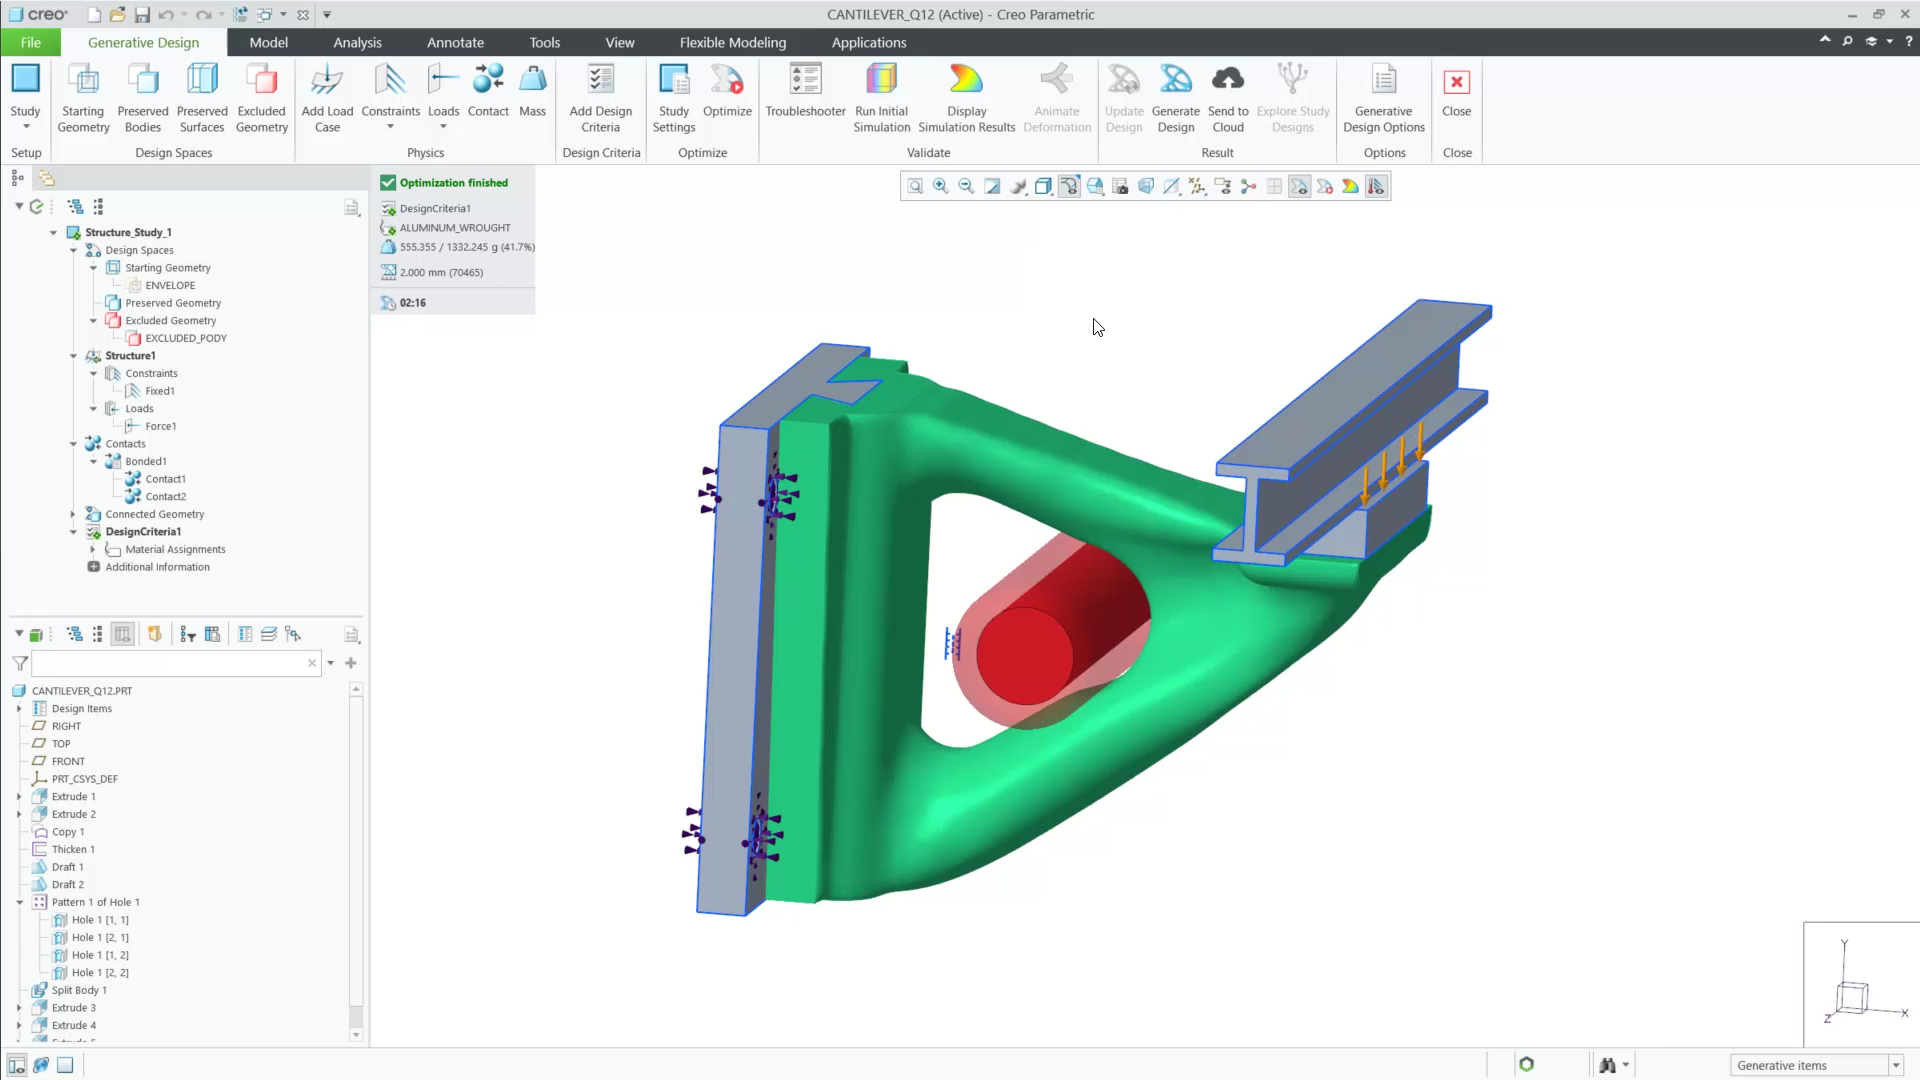The width and height of the screenshot is (1920, 1080).
Task: Run Initial Simulation
Action: click(x=881, y=95)
